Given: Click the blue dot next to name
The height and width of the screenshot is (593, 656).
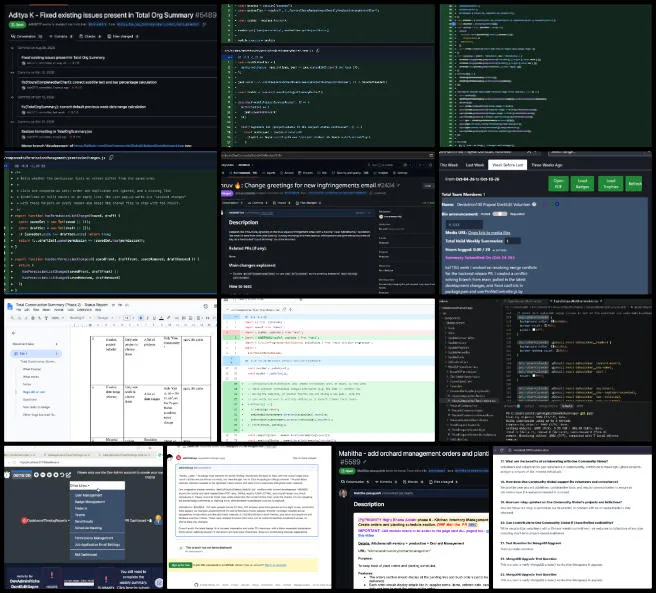Looking at the screenshot, I should (x=557, y=205).
